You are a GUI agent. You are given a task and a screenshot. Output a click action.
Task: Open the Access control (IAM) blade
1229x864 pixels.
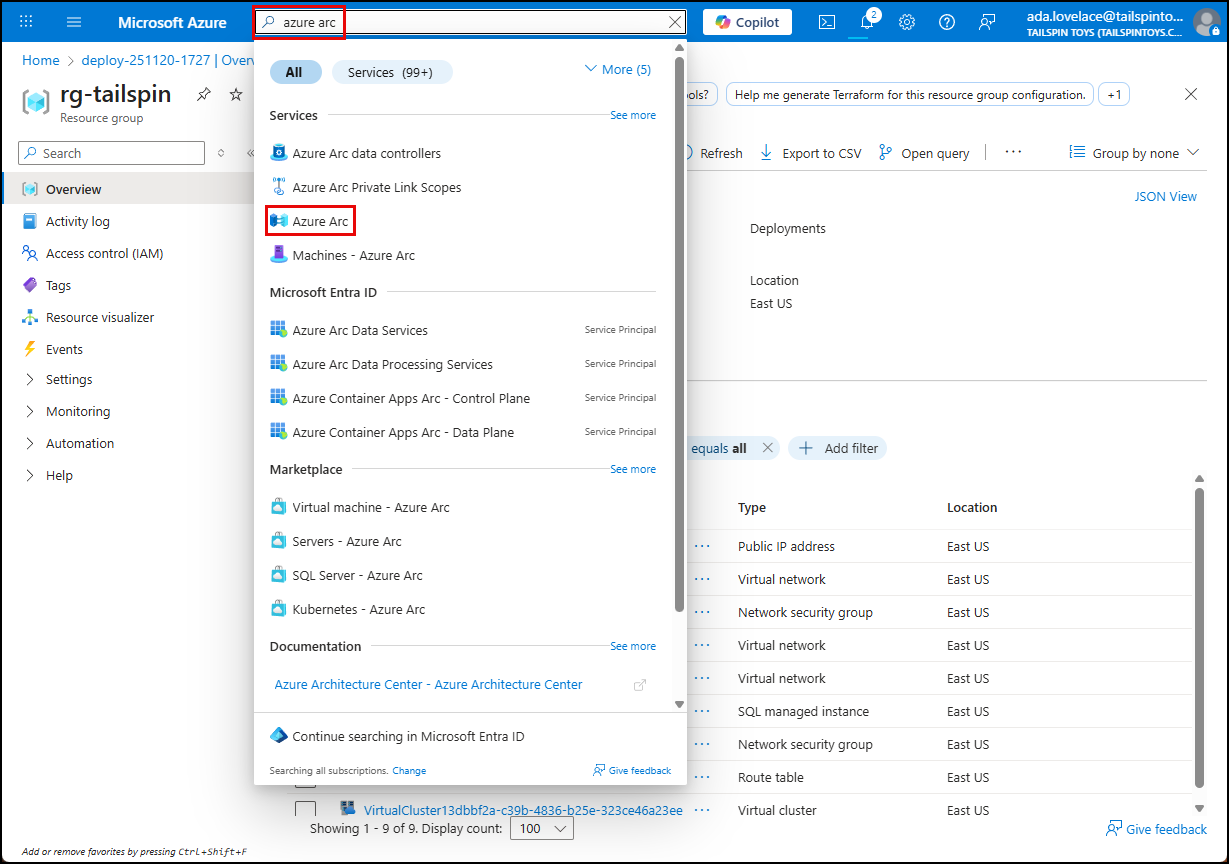103,253
